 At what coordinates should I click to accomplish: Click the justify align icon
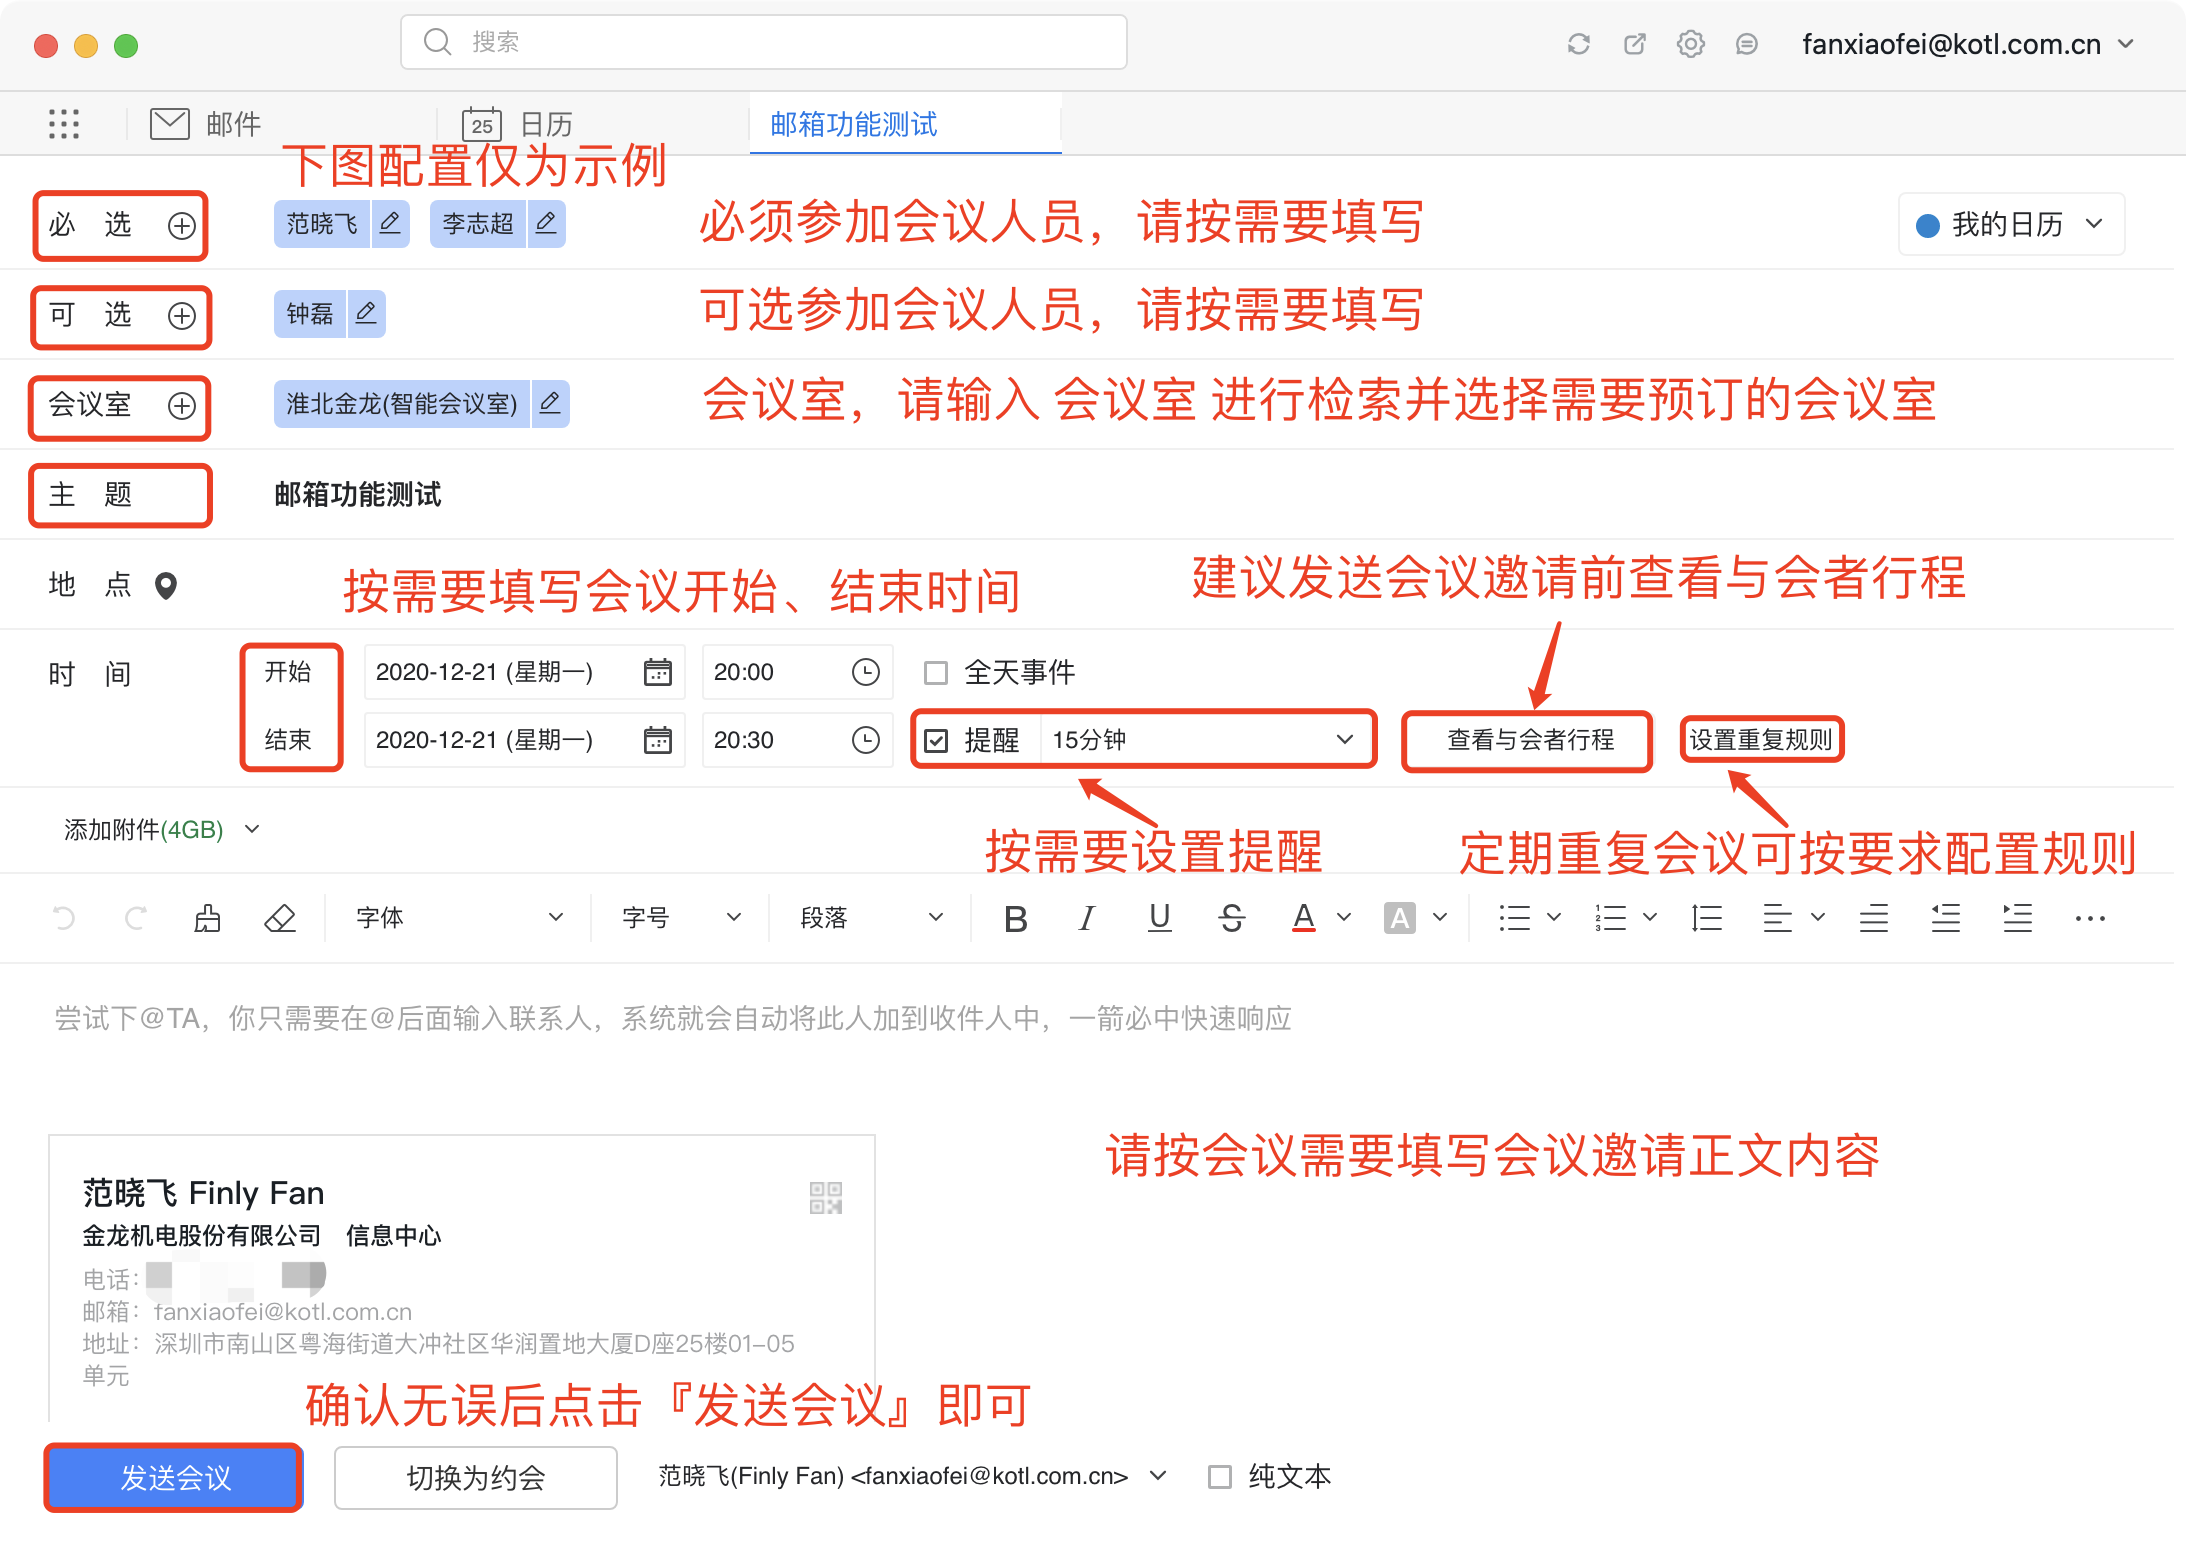[x=1874, y=918]
